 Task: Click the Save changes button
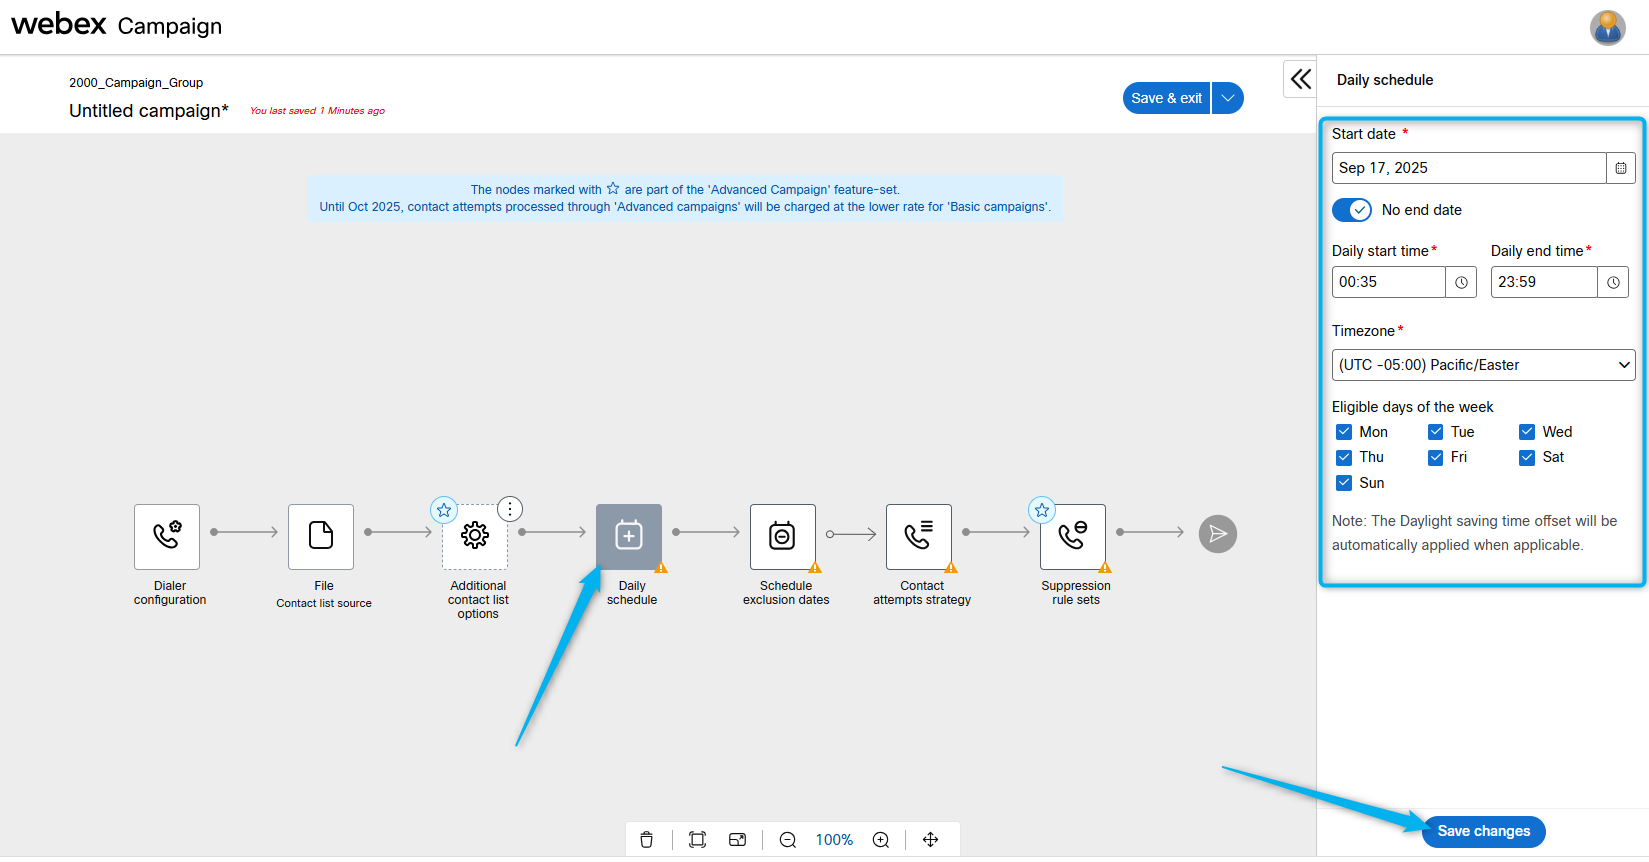(x=1483, y=831)
